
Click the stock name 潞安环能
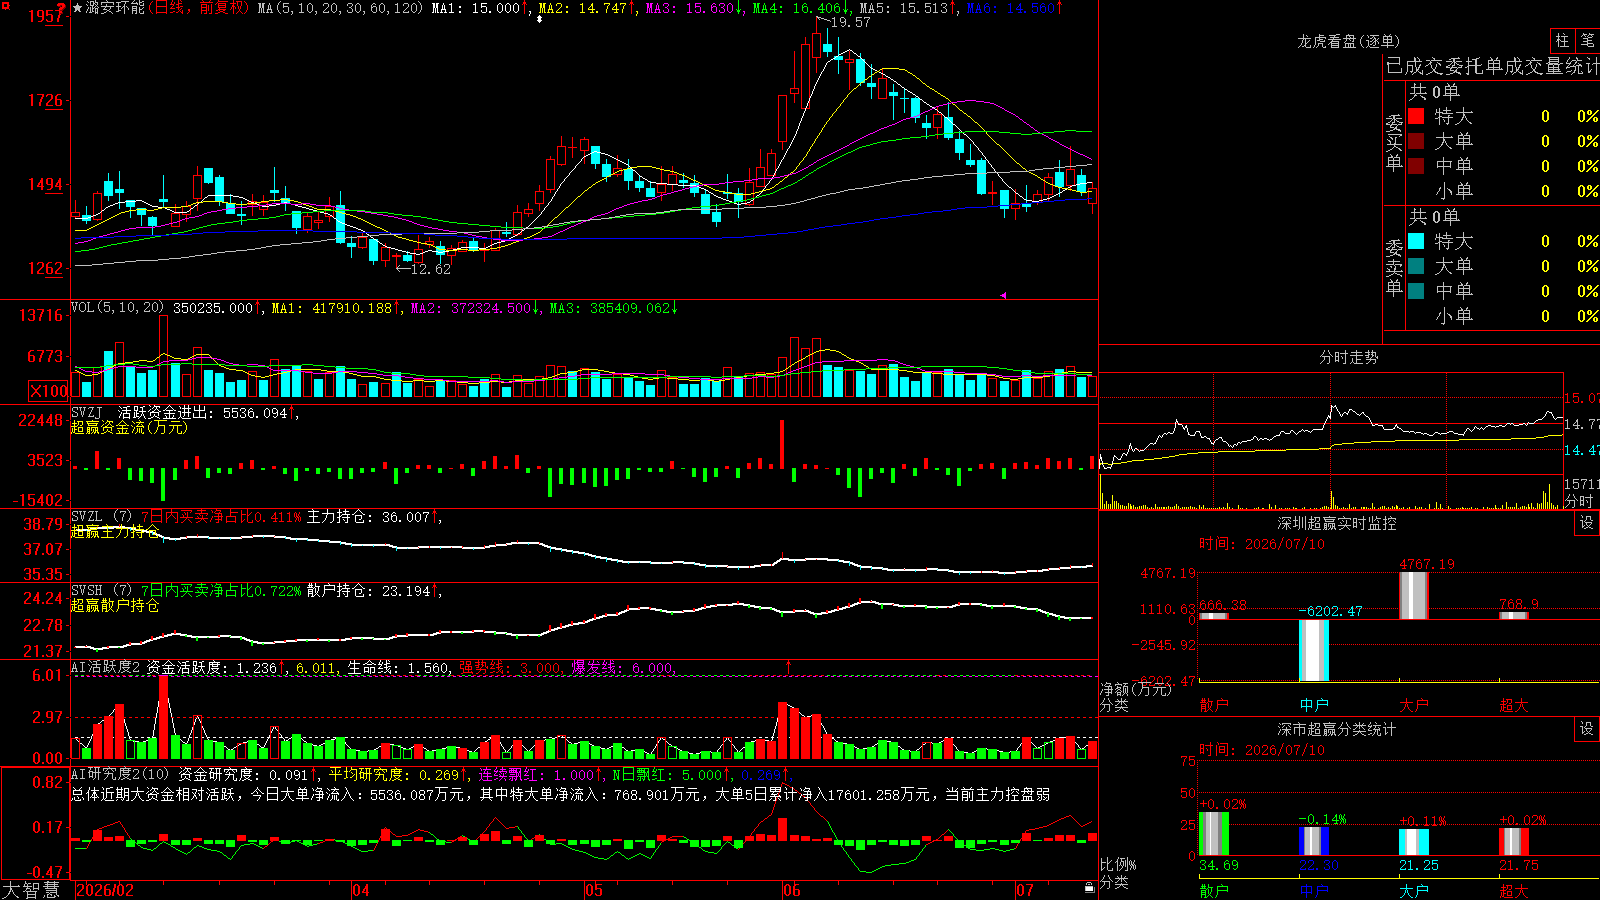pos(115,8)
